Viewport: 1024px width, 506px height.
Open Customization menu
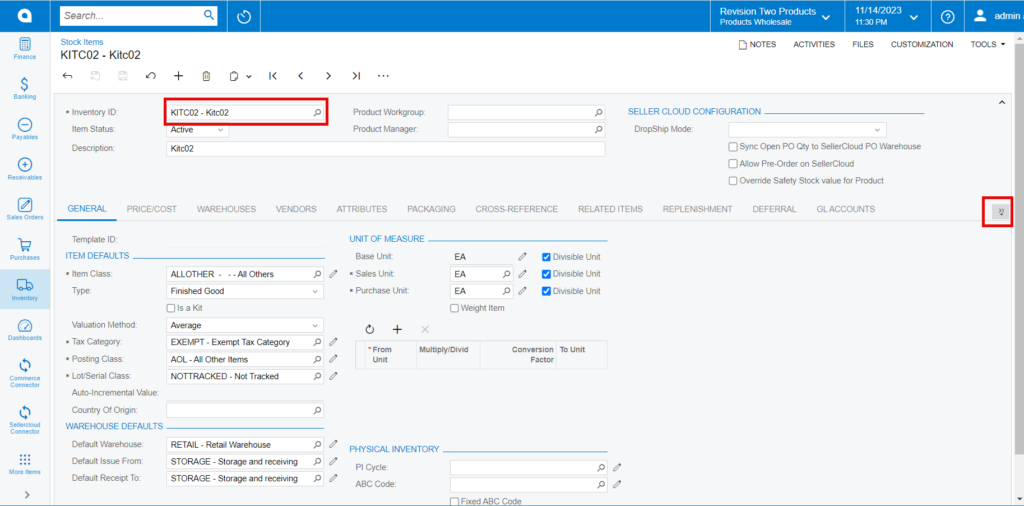tap(922, 44)
